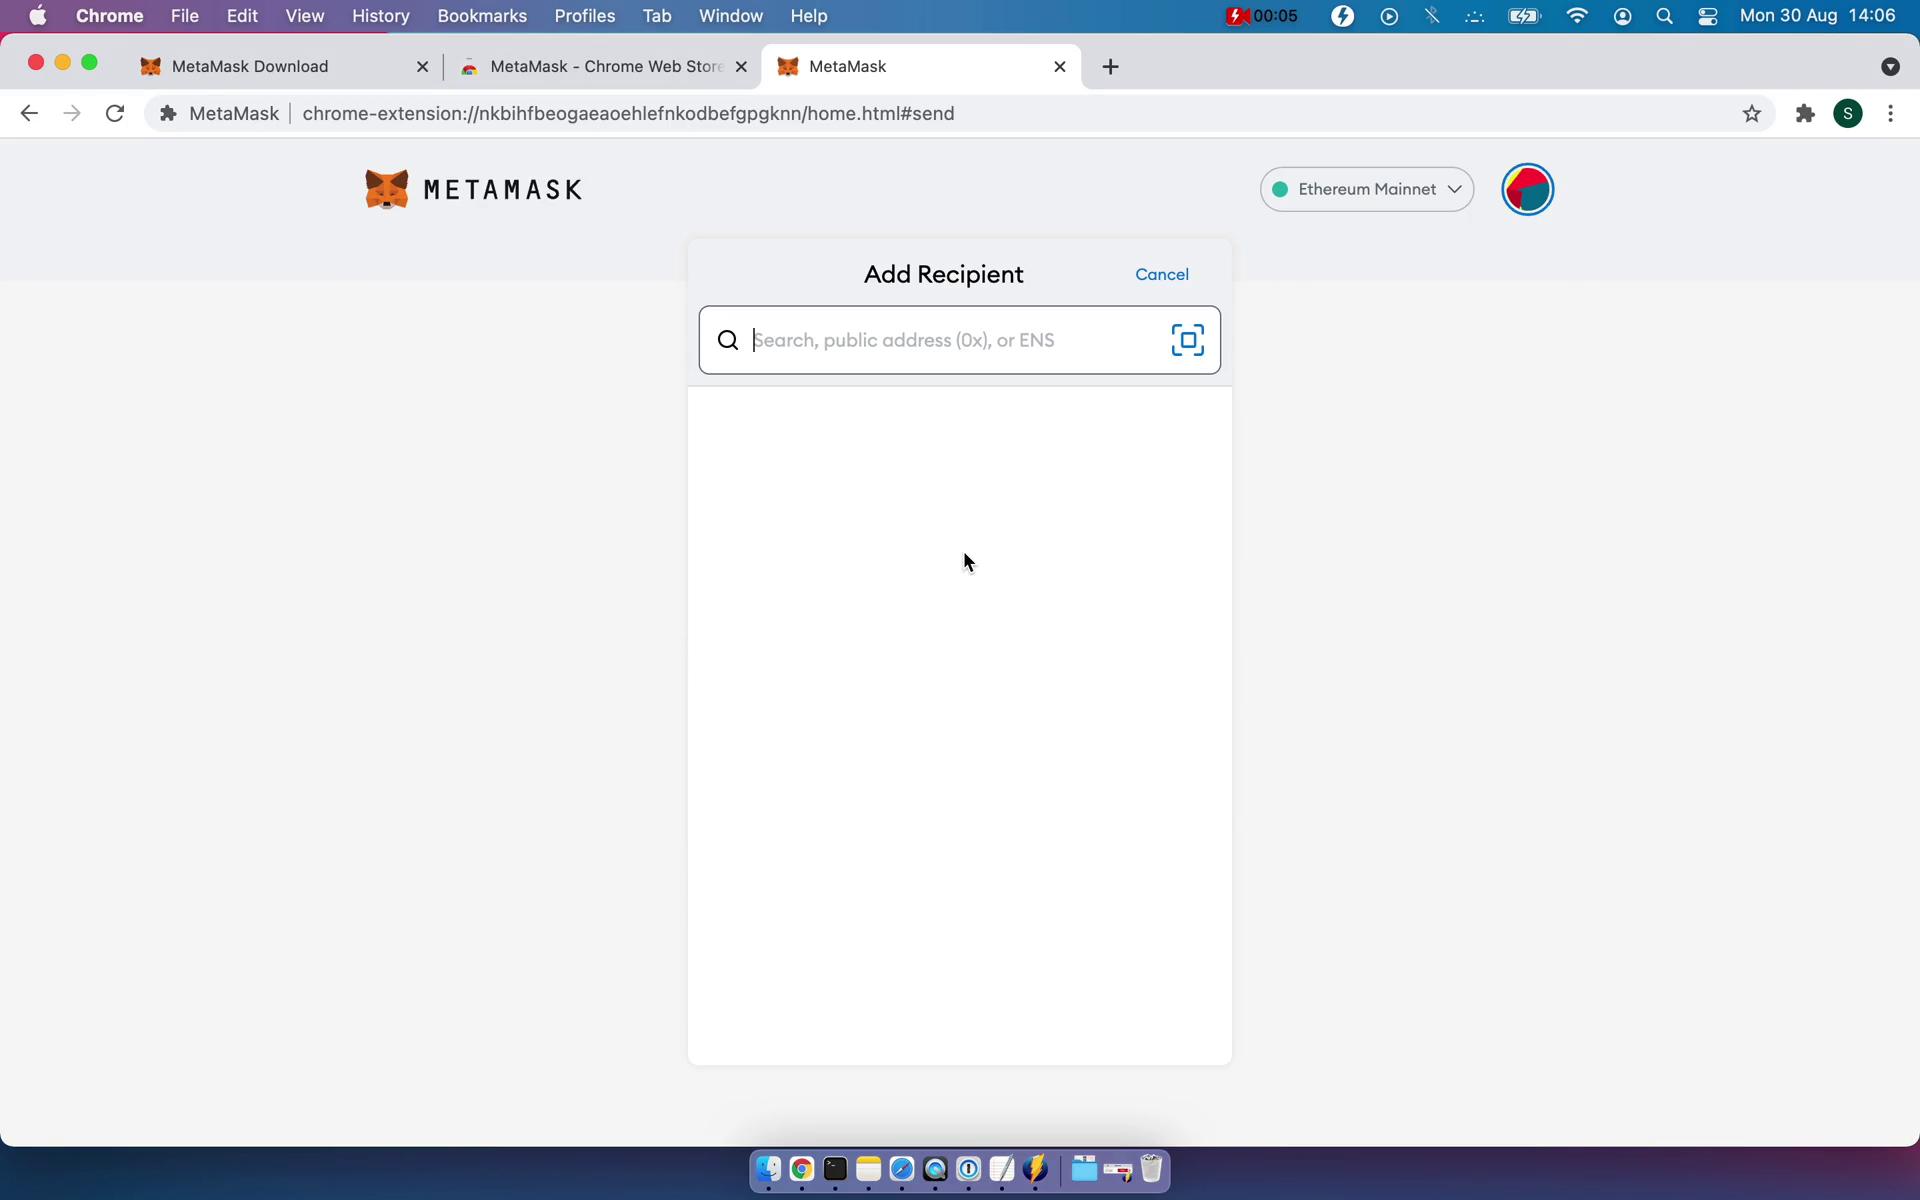Open the lightning bolt app in the dock

click(1036, 1169)
